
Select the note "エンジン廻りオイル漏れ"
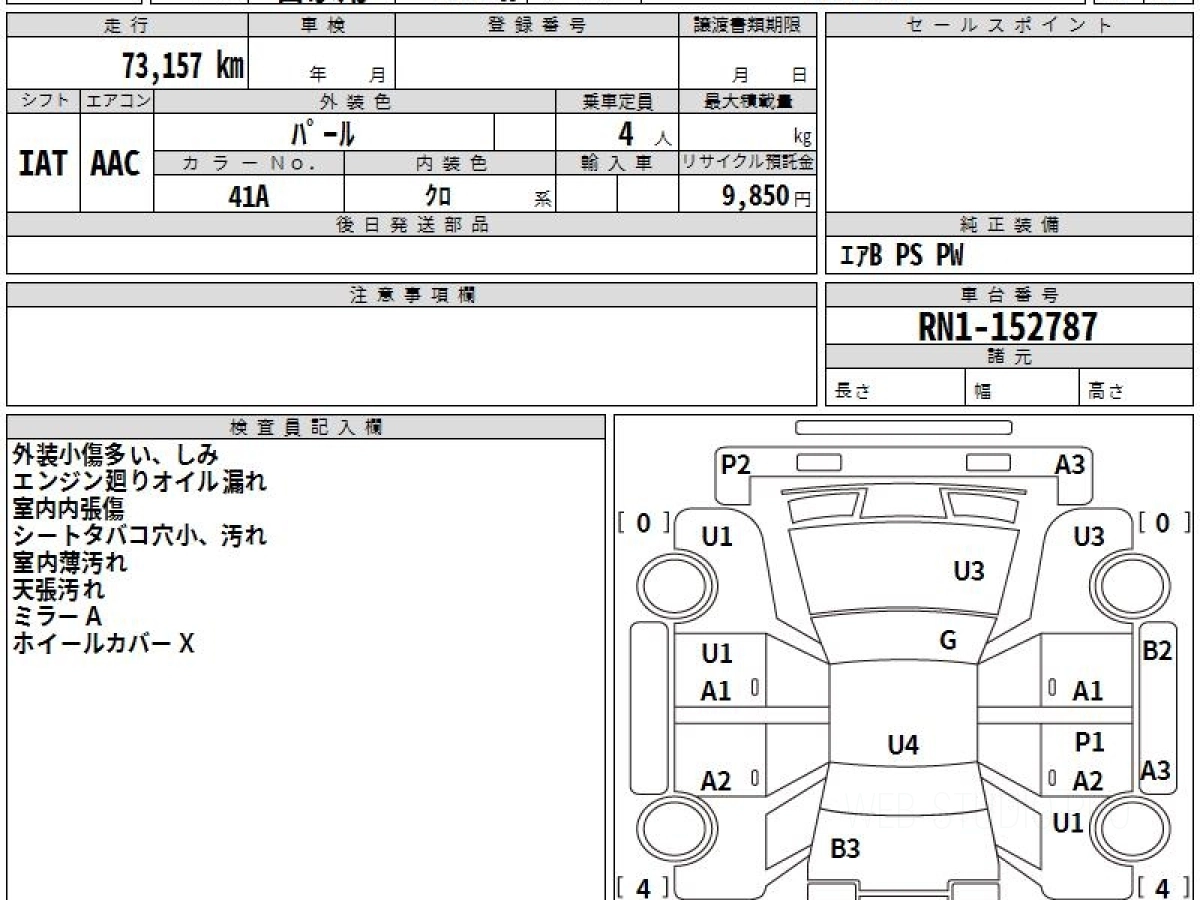140,482
